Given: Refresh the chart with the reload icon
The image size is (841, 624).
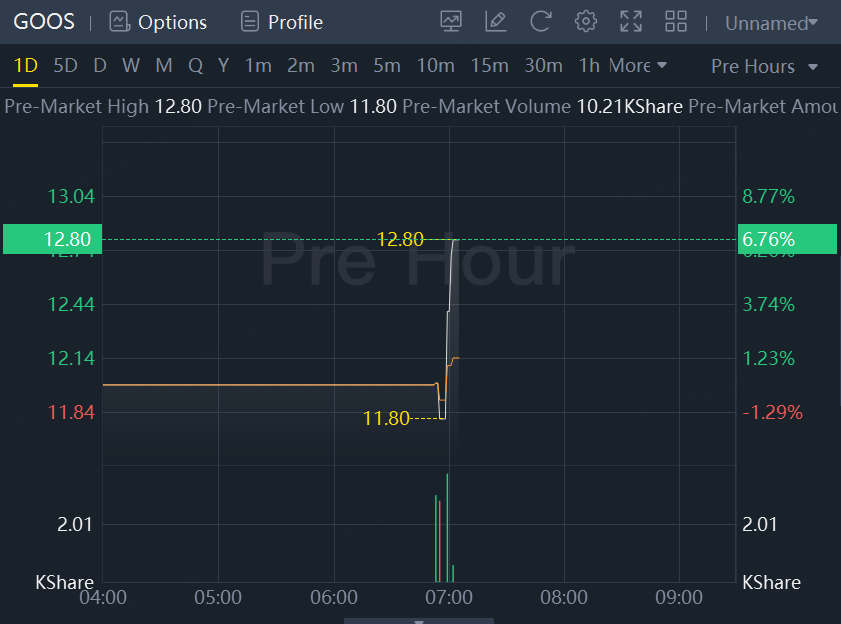Looking at the screenshot, I should 540,21.
